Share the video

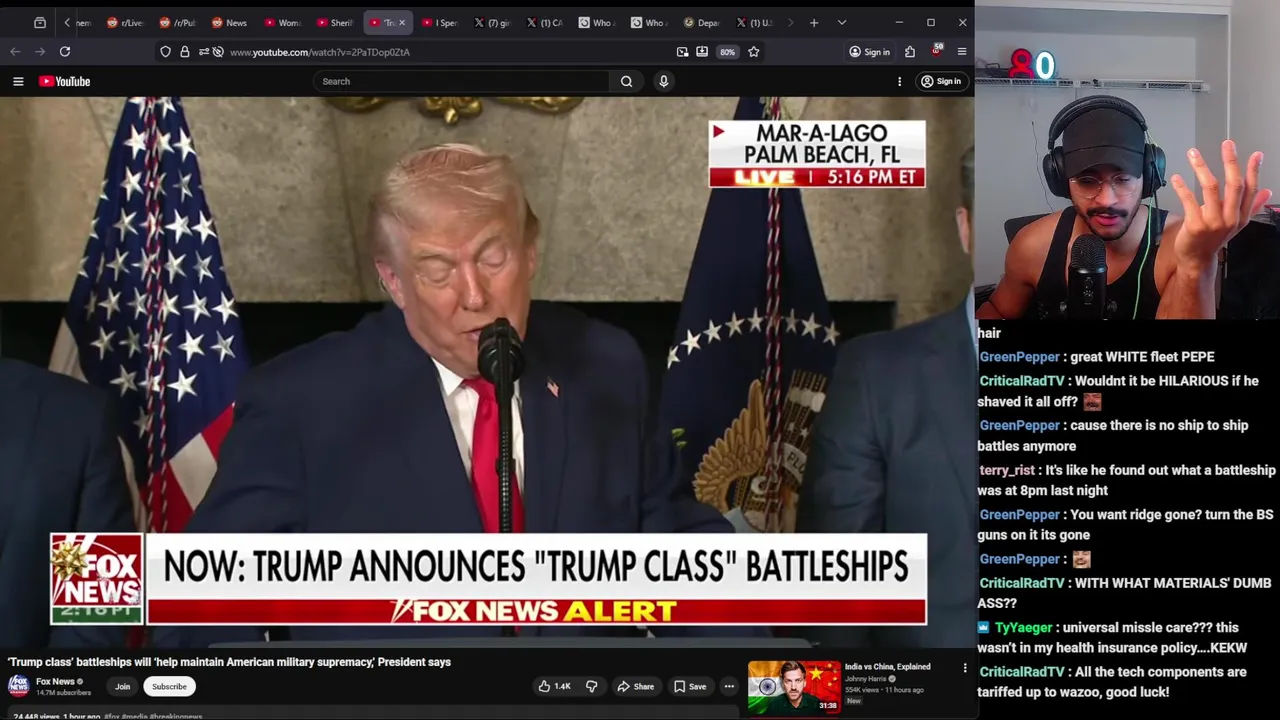(635, 686)
